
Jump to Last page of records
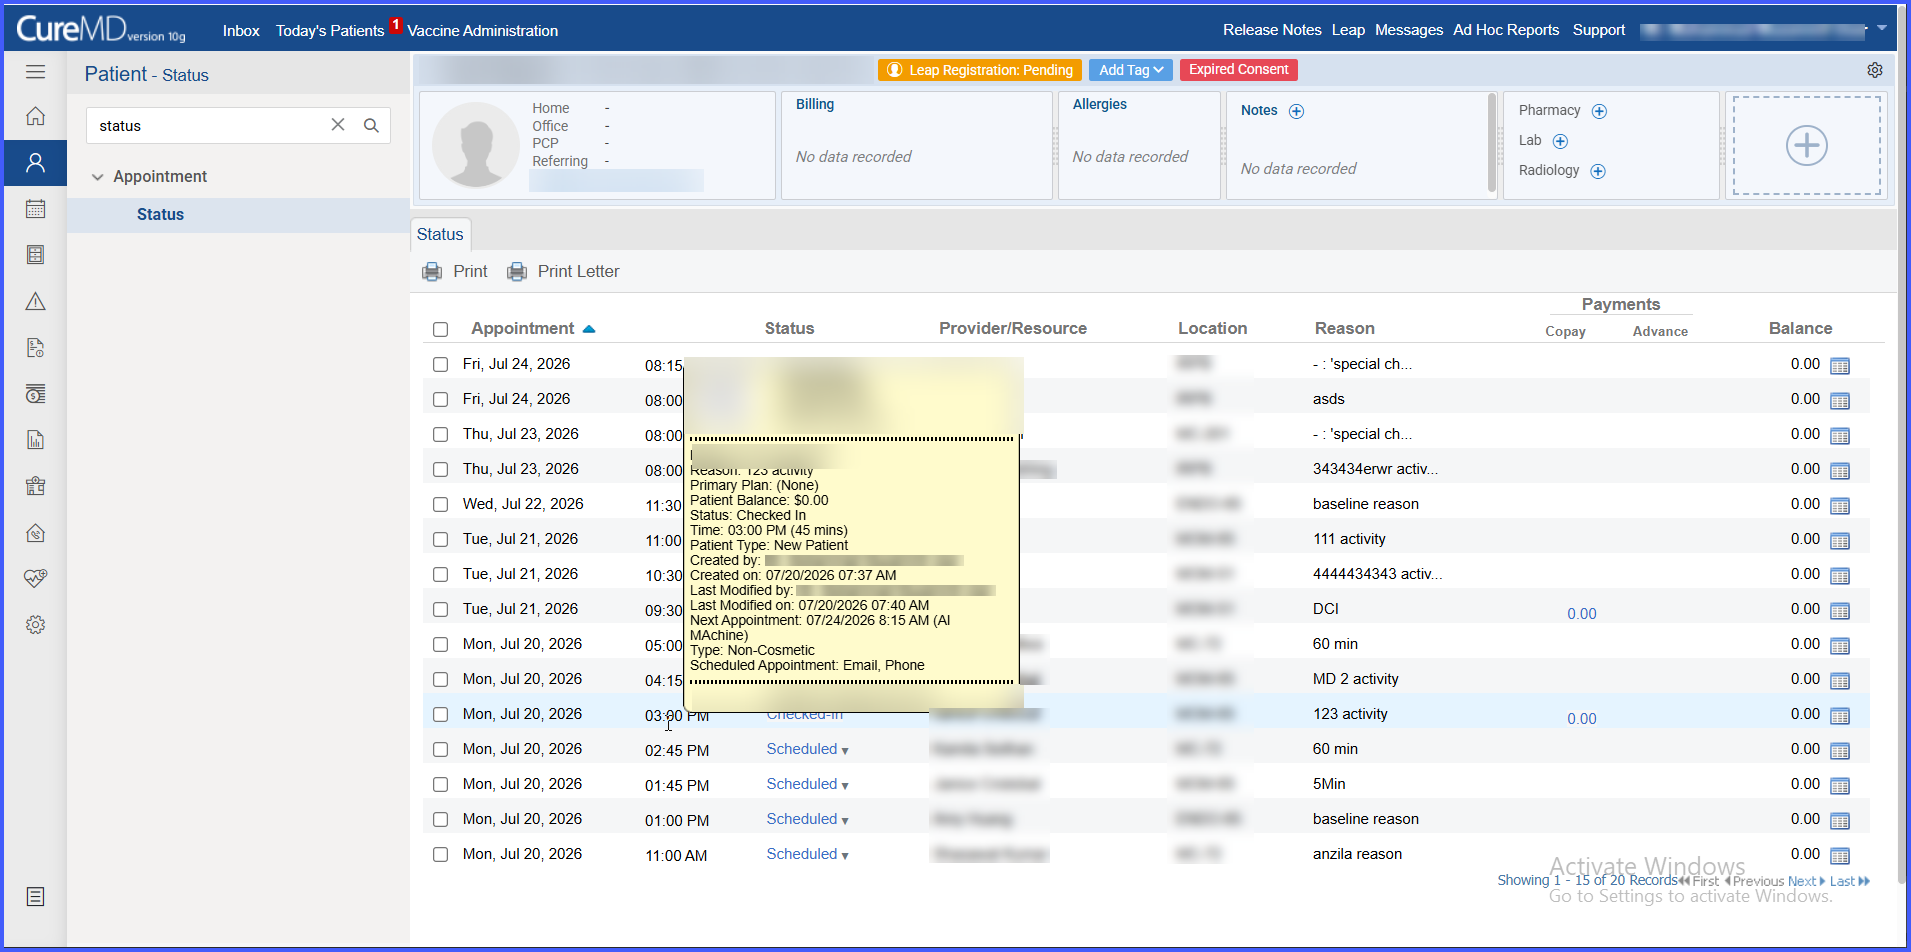1850,881
